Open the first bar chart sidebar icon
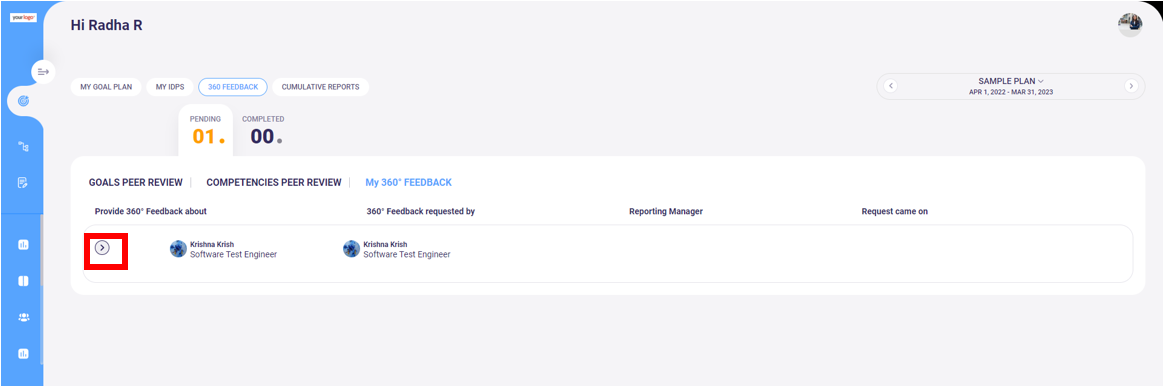Image resolution: width=1164 pixels, height=386 pixels. 23,244
